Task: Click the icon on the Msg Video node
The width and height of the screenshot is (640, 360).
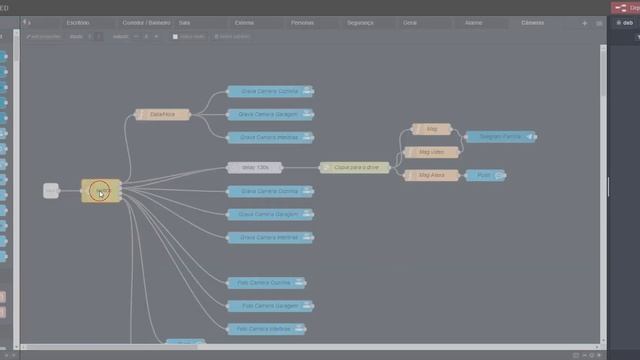Action: (409, 152)
